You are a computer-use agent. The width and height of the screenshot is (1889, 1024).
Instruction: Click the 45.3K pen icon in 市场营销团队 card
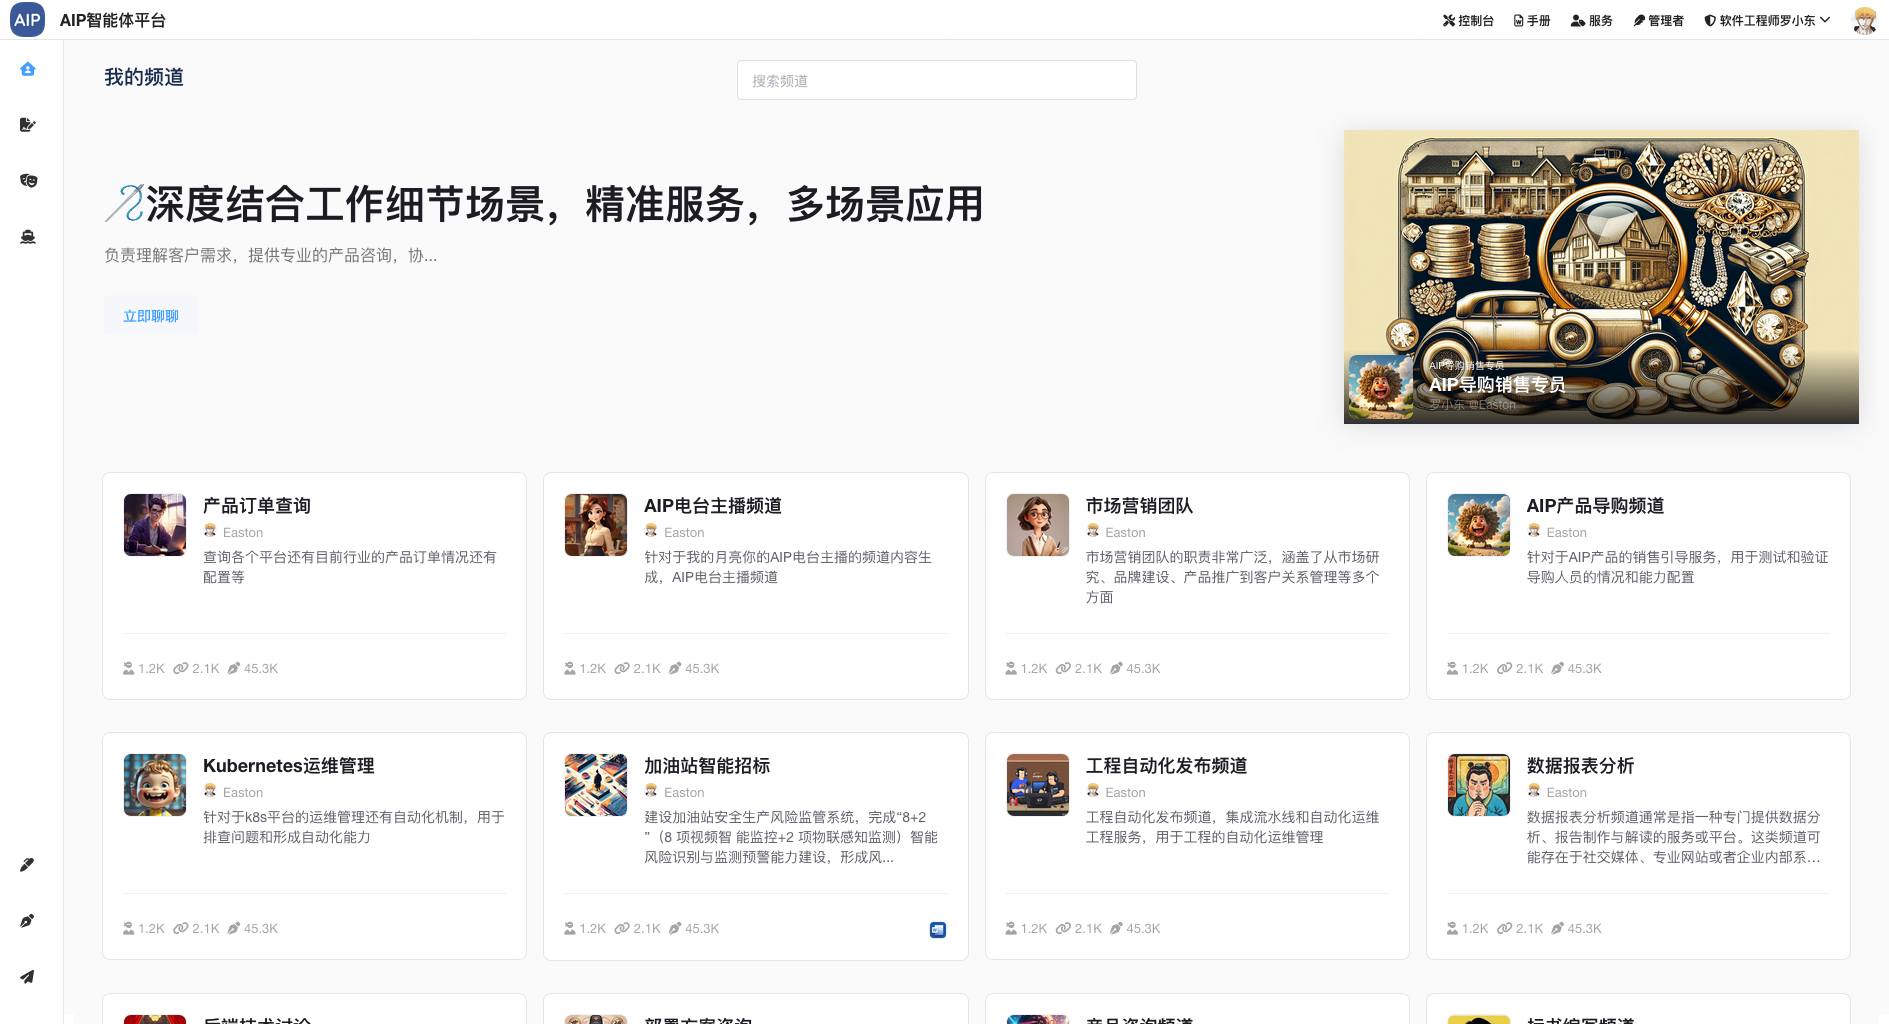click(x=1116, y=668)
